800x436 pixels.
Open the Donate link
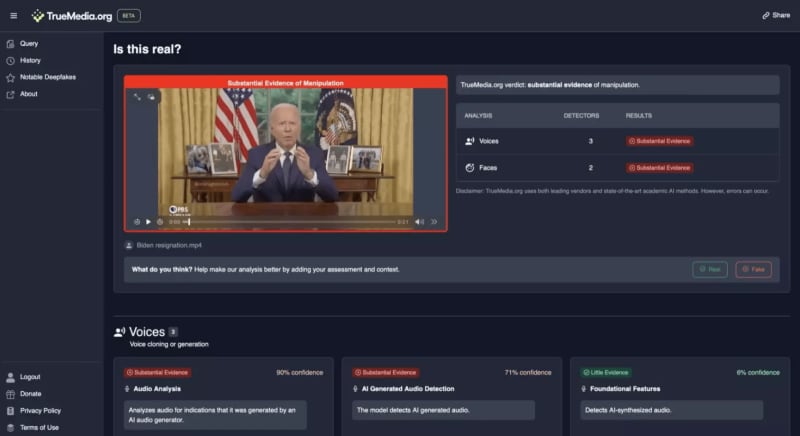(x=30, y=394)
